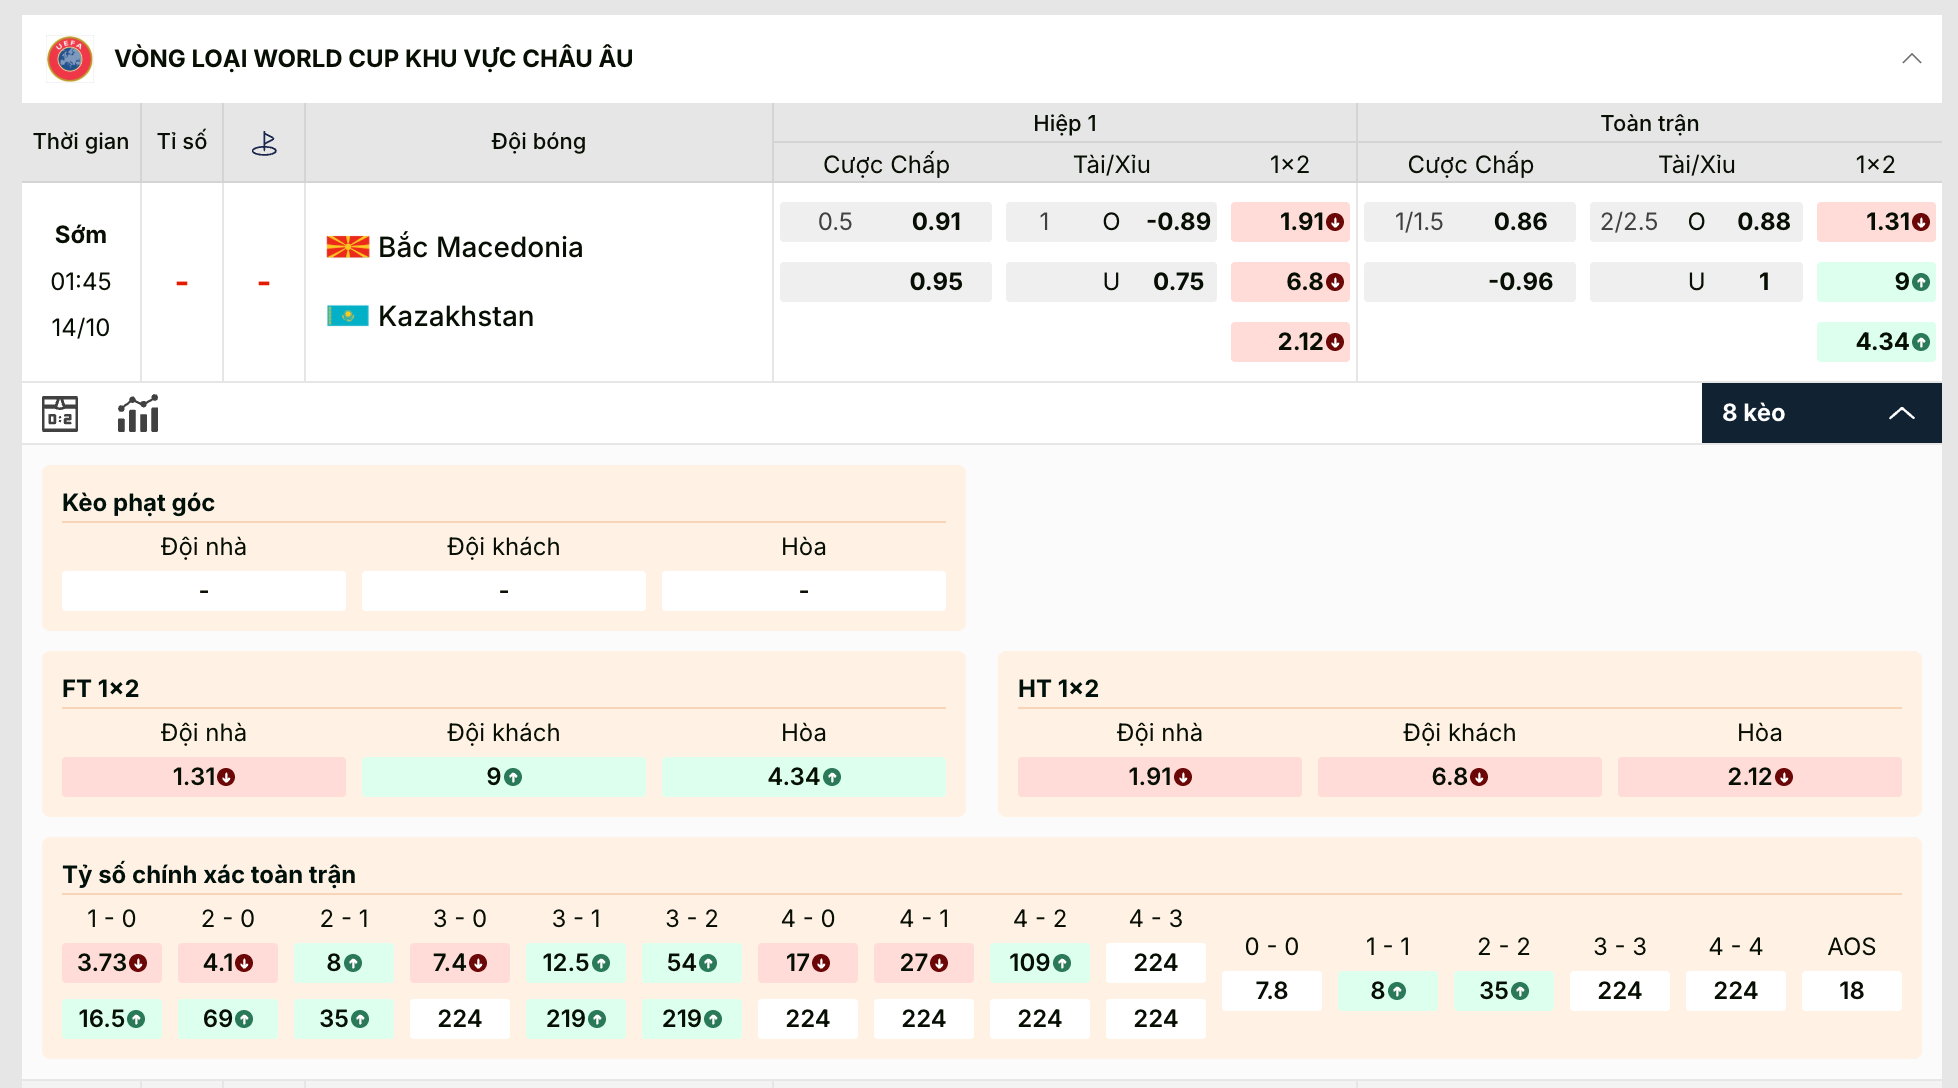1958x1088 pixels.
Task: Select 0 - 0 correct score odds 7.8
Action: (x=1271, y=991)
